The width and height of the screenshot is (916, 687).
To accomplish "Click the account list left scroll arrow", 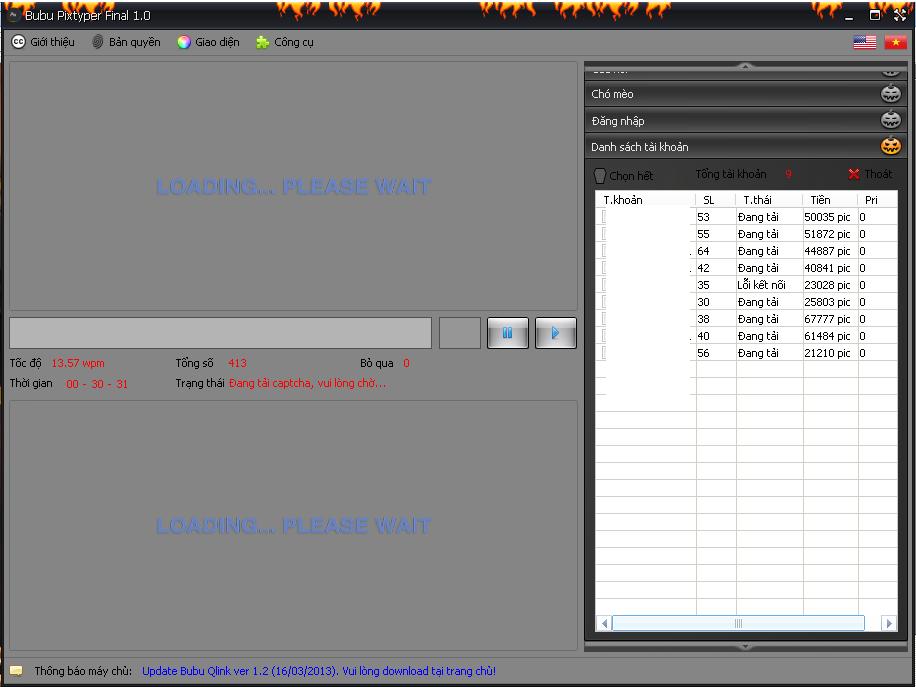I will tap(604, 623).
